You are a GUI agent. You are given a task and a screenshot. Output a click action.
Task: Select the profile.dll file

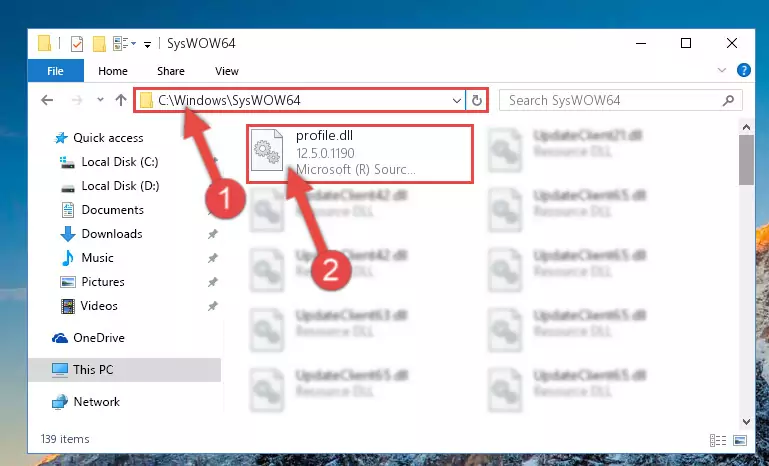point(359,154)
